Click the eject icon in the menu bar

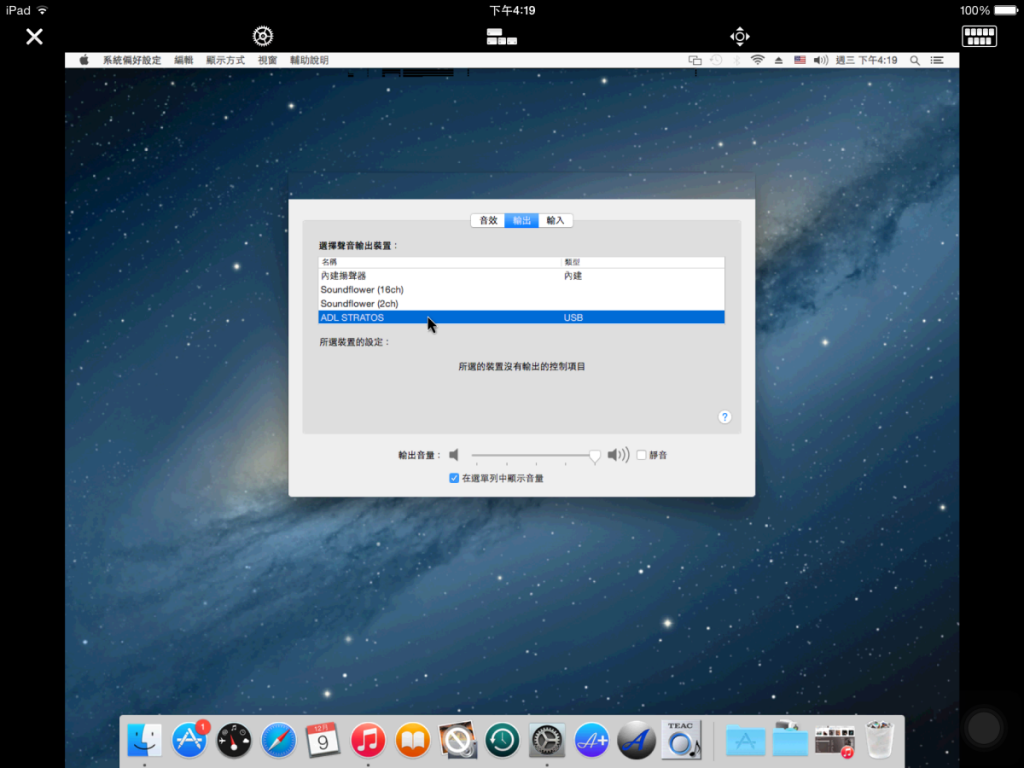click(x=779, y=60)
